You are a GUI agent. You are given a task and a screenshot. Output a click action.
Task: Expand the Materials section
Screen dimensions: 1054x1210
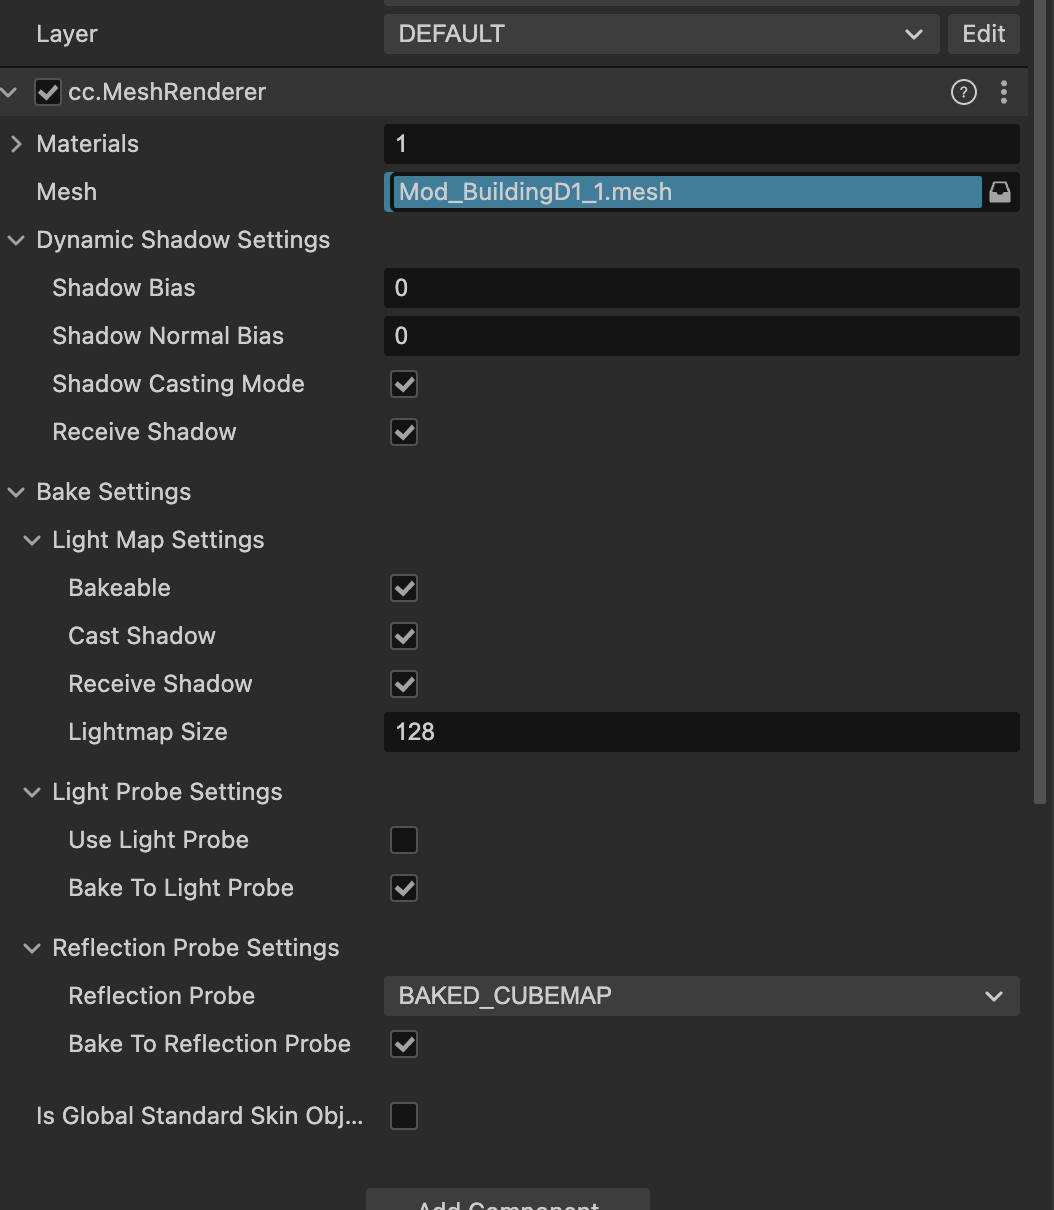[16, 145]
